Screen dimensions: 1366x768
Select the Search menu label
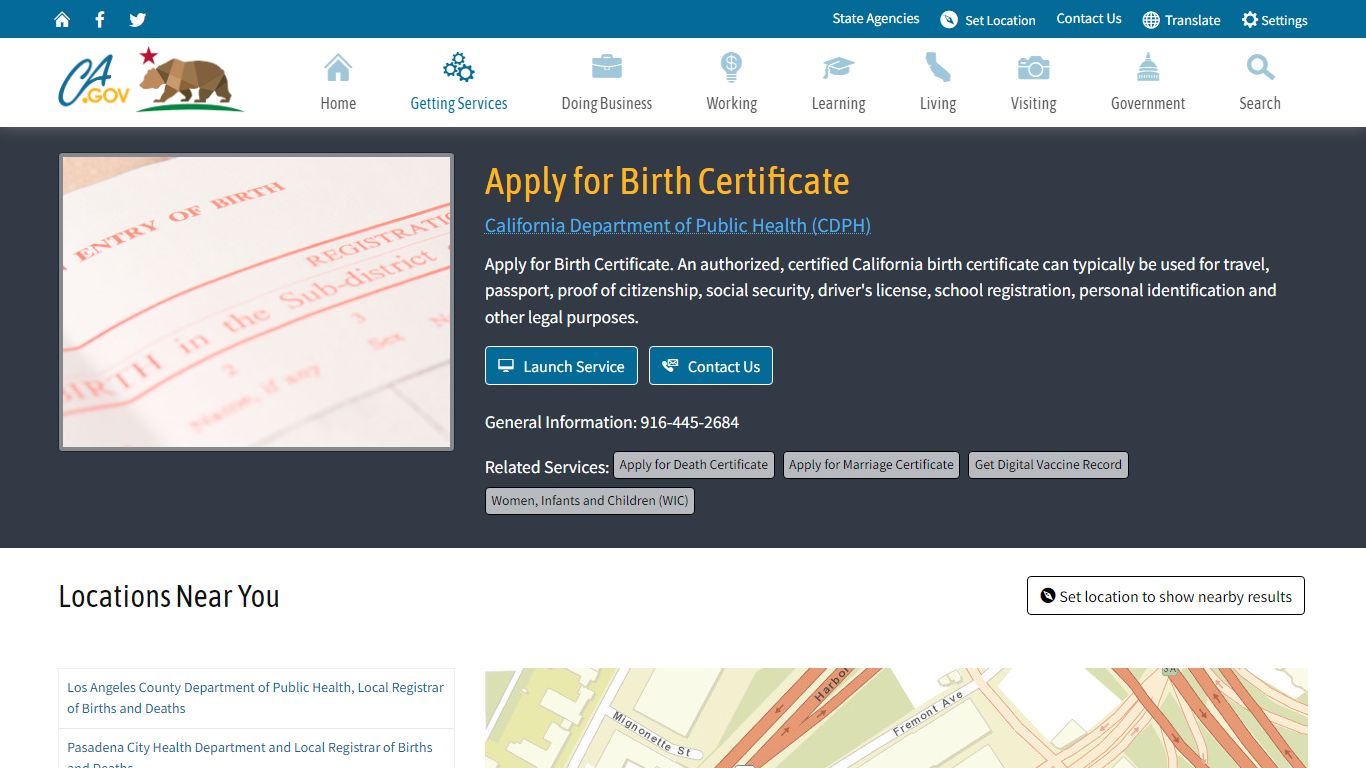1260,103
